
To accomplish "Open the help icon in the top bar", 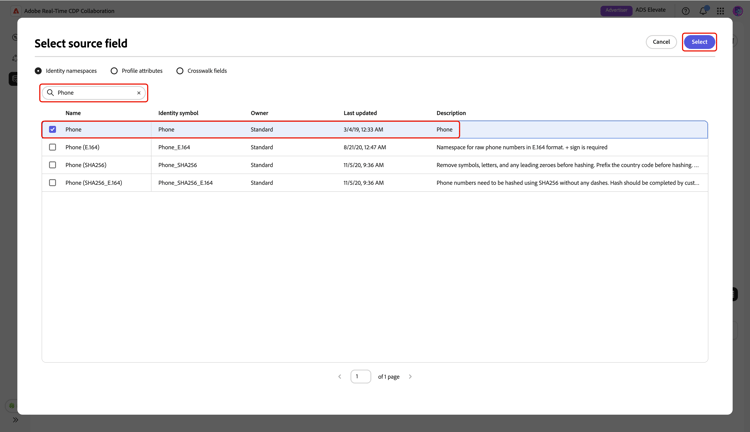I will coord(685,11).
